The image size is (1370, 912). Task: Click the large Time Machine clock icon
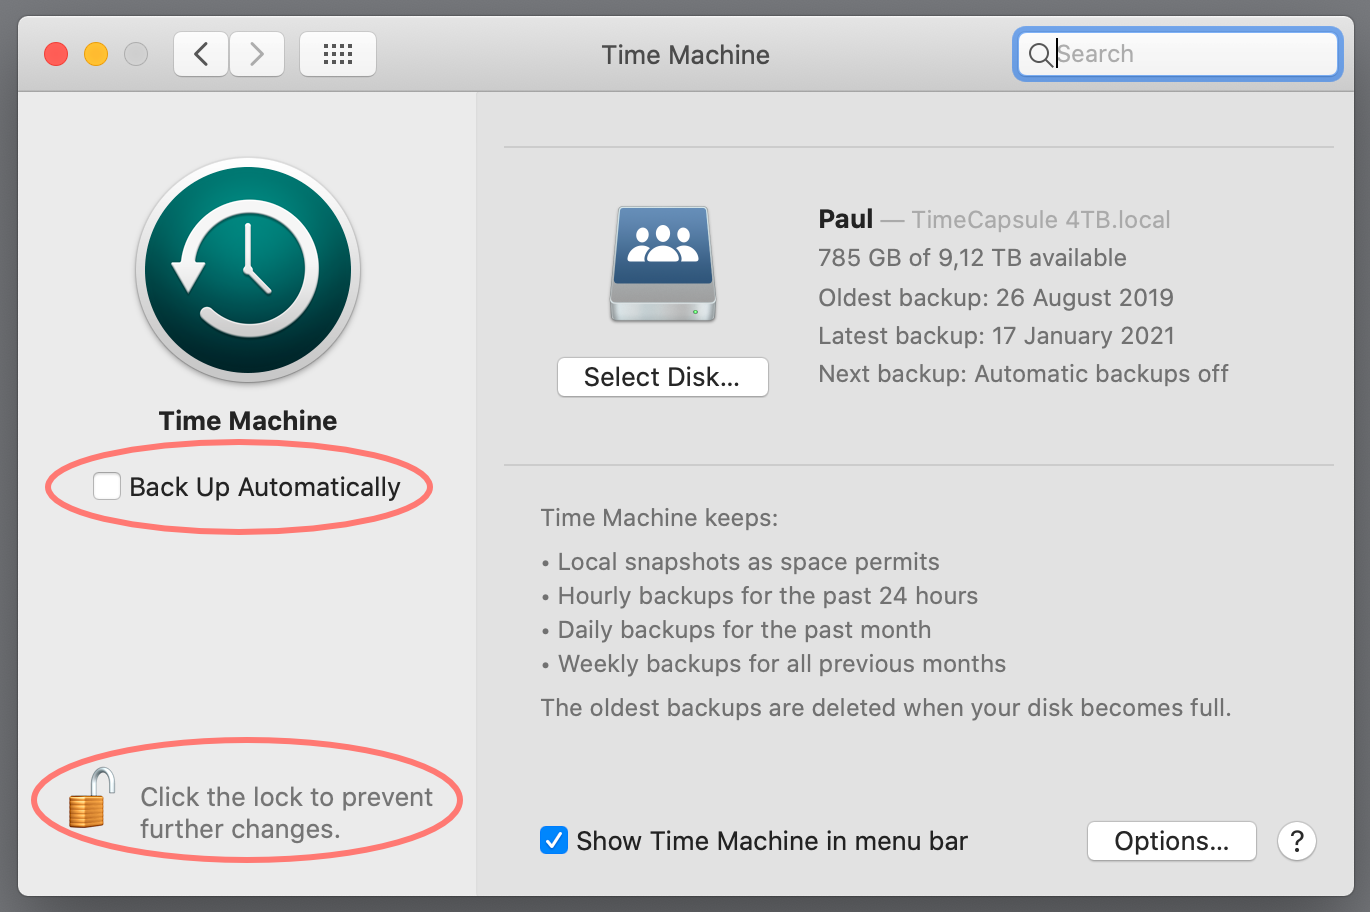click(248, 270)
